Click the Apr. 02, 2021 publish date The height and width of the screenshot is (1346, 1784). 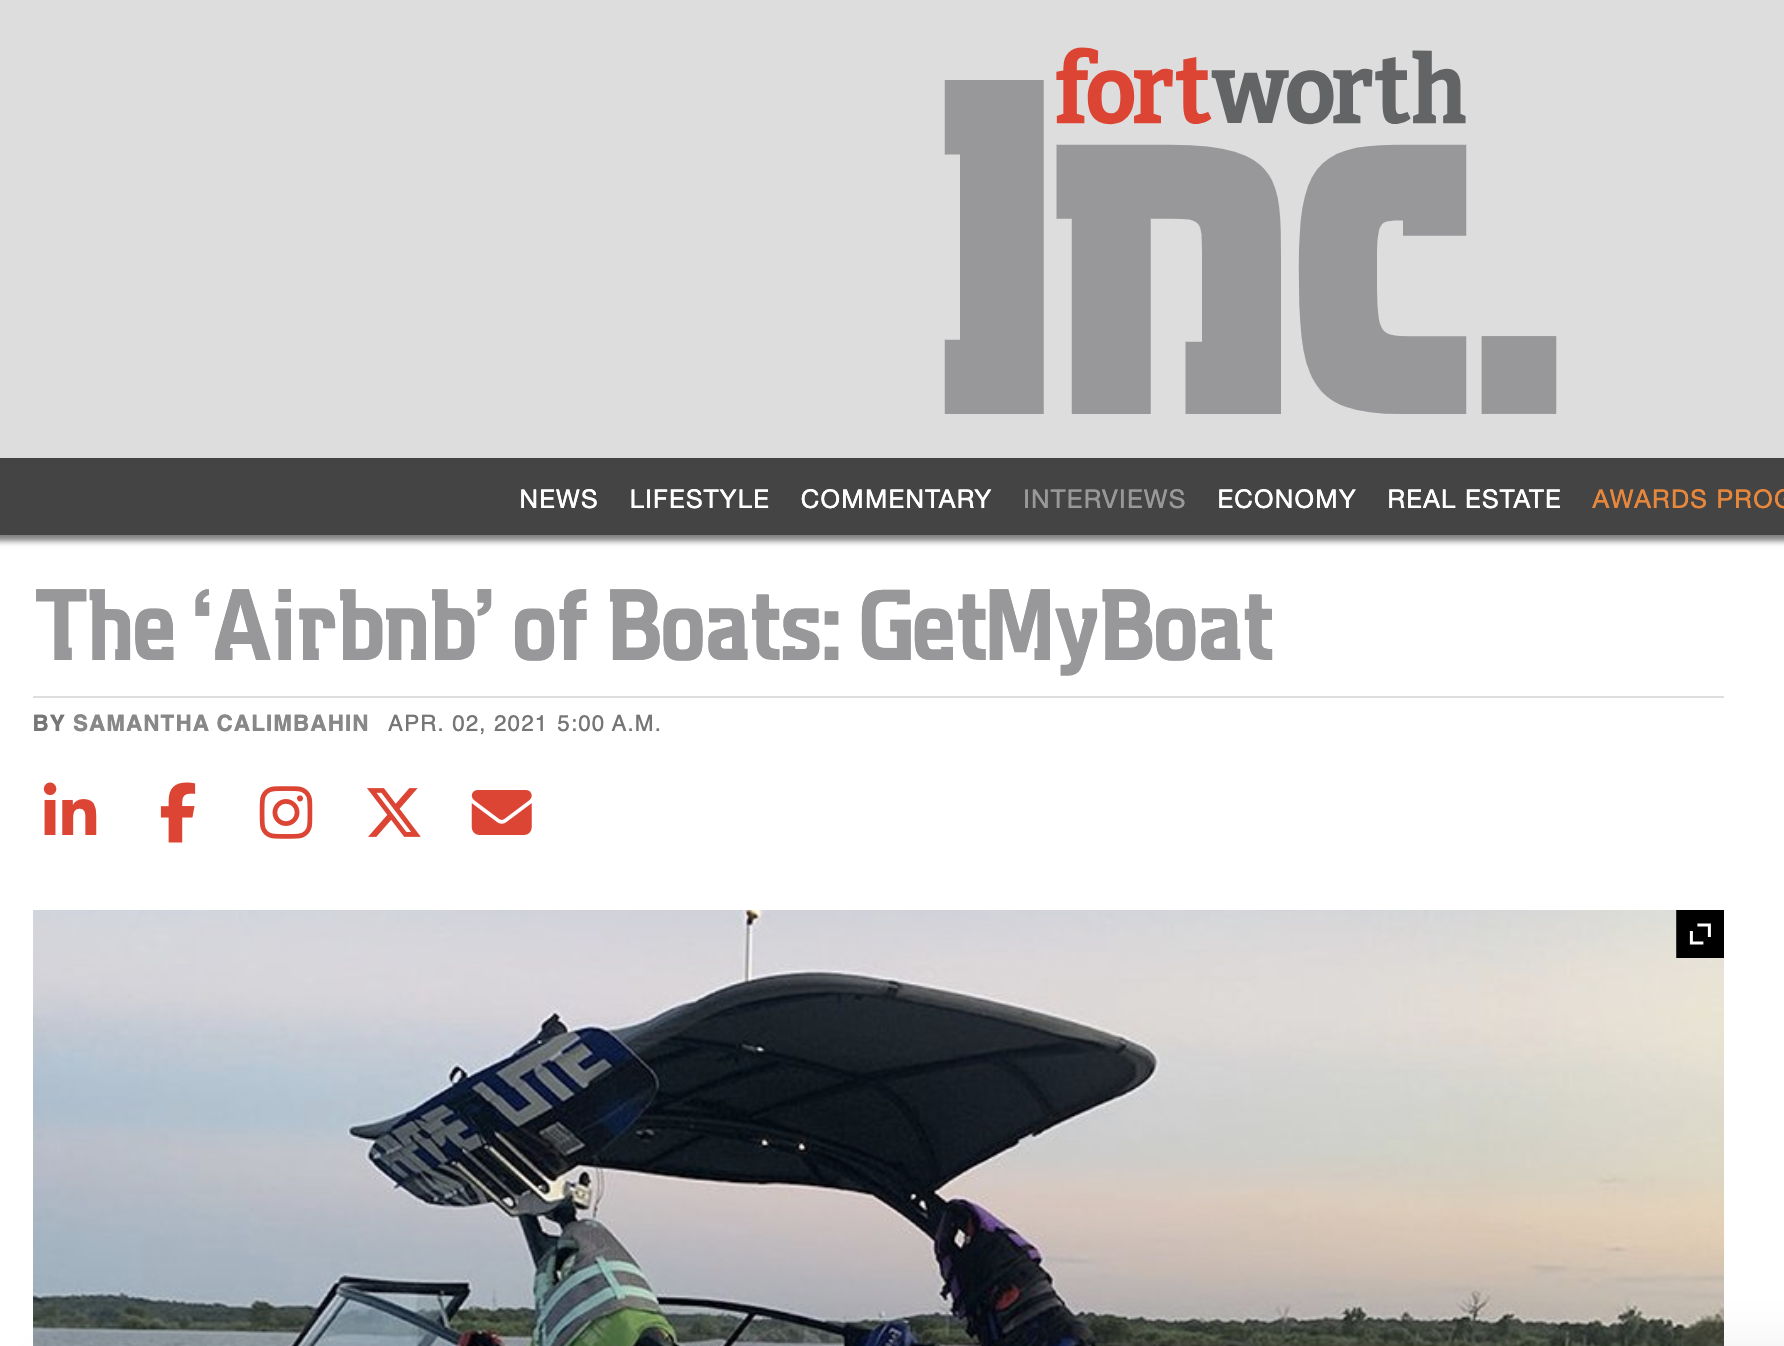[467, 723]
